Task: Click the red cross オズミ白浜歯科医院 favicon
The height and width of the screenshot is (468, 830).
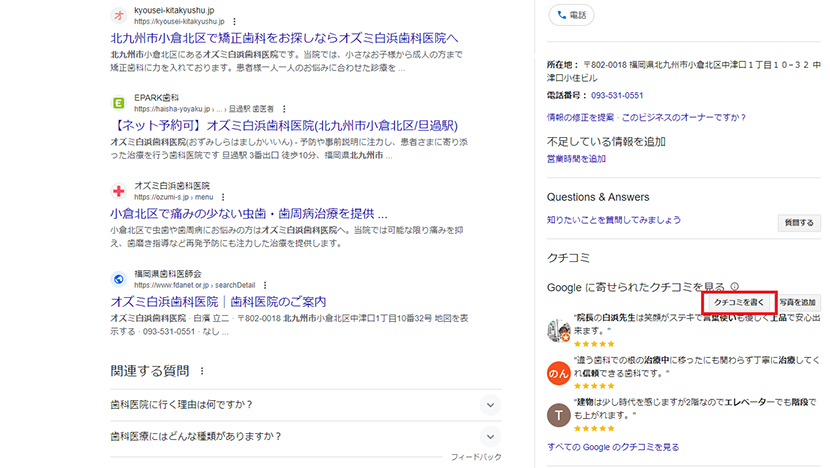Action: click(x=118, y=191)
